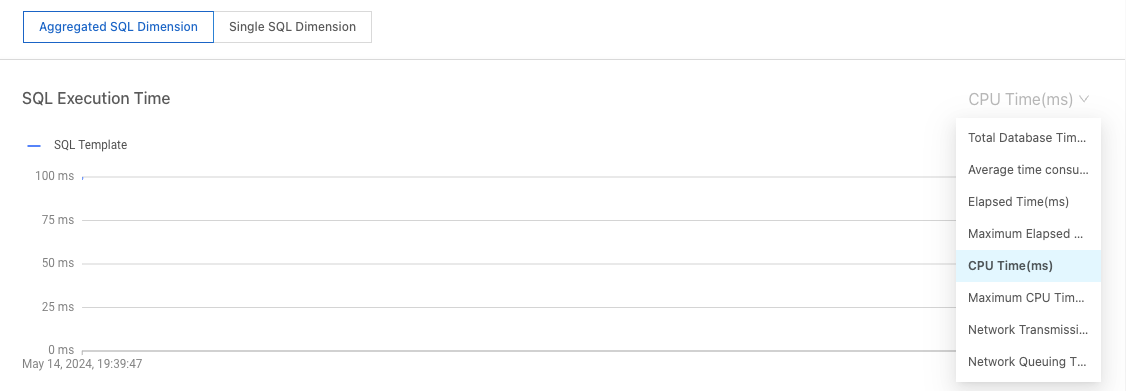Select Elapsed Time(ms) from the list

coord(1028,202)
